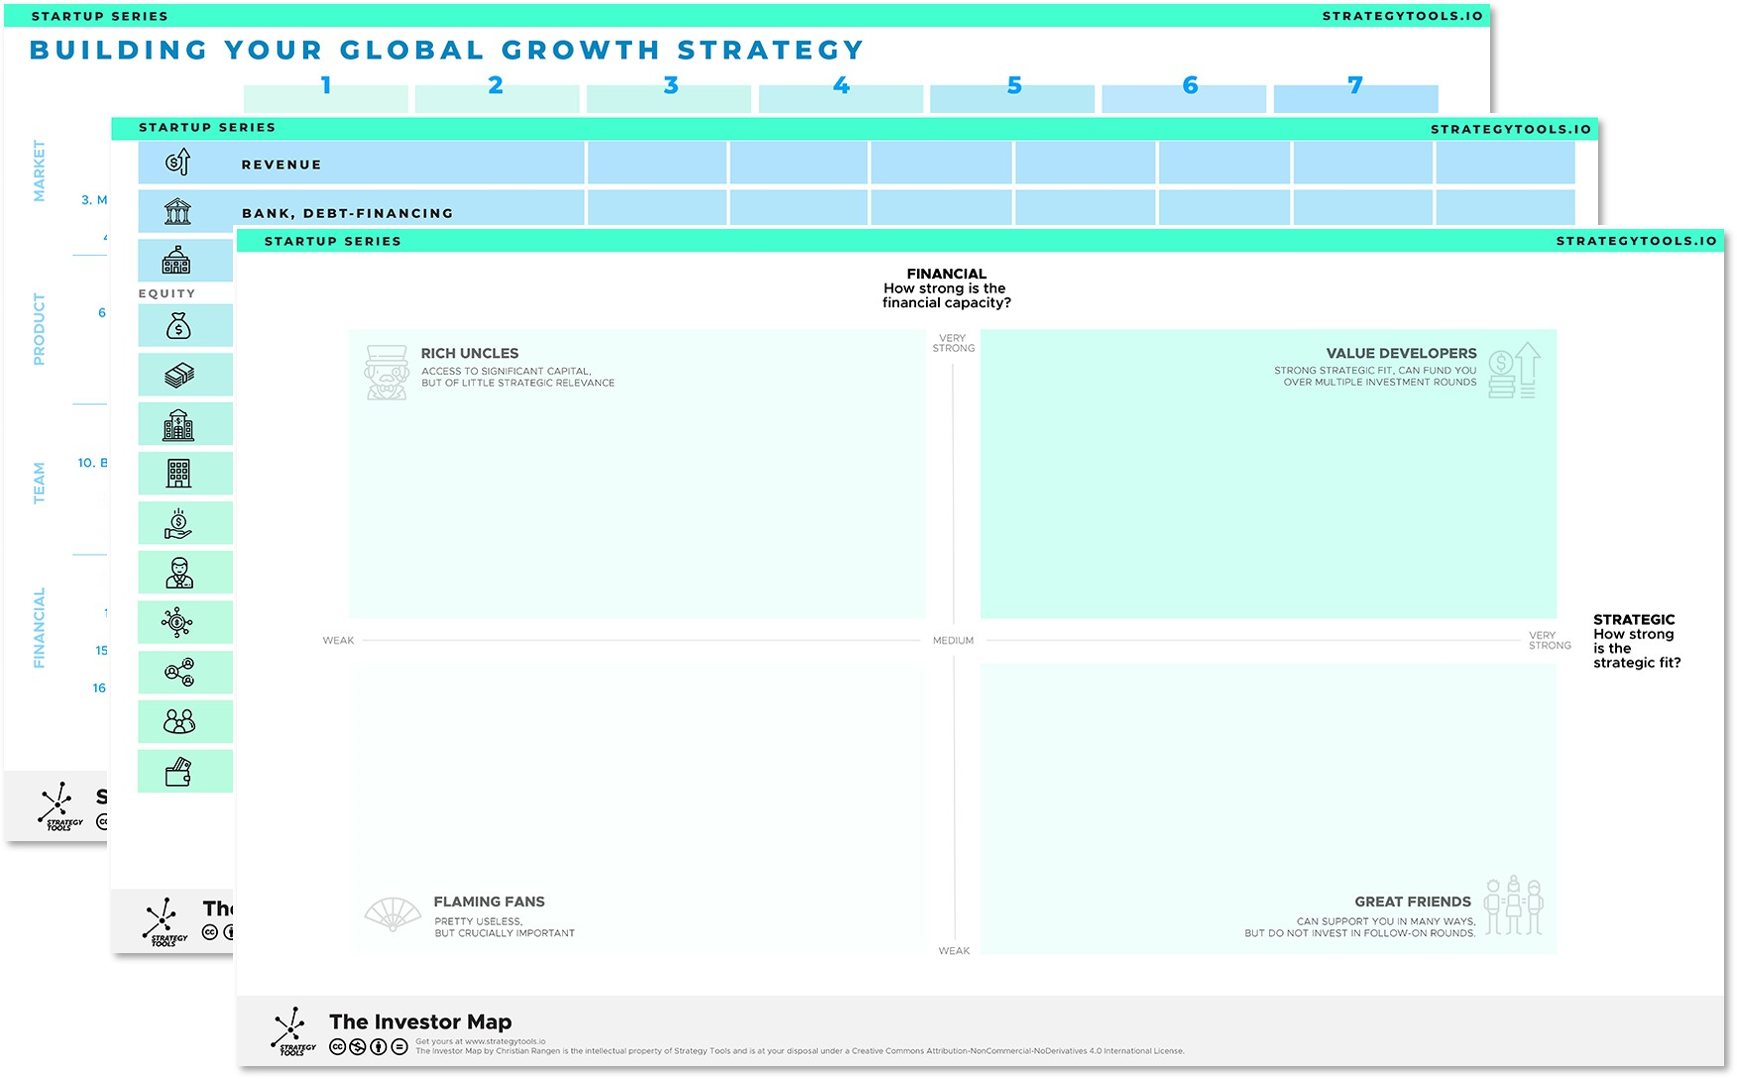Select the hand holding coin icon

pyautogui.click(x=178, y=523)
